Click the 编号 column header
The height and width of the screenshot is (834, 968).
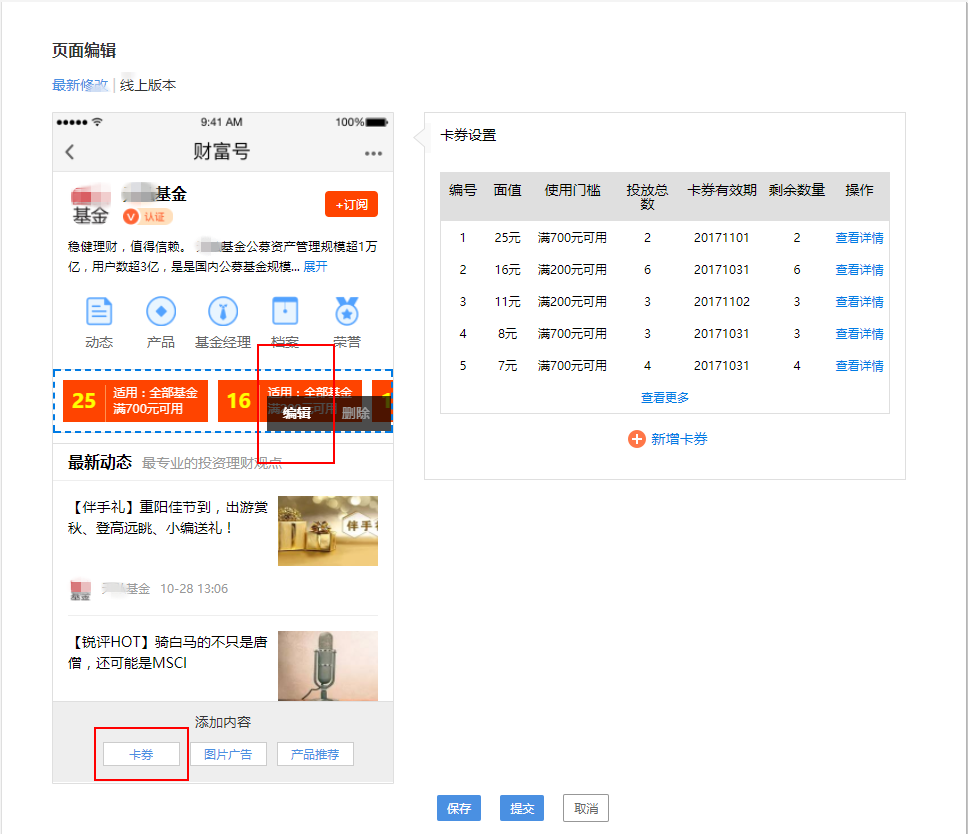(x=463, y=190)
